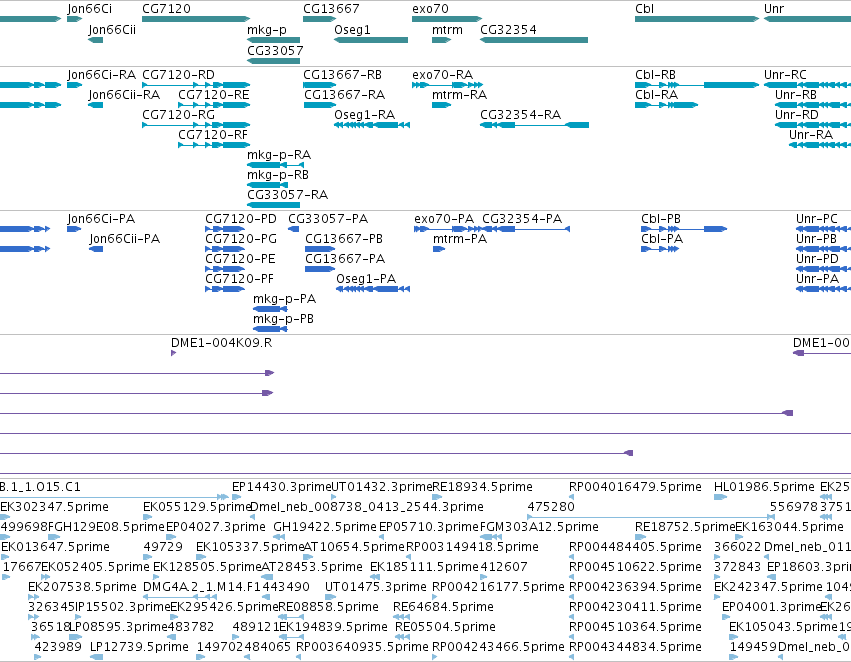The height and width of the screenshot is (662, 851).
Task: Click transcript mtrm-RA
Action: pos(442,105)
